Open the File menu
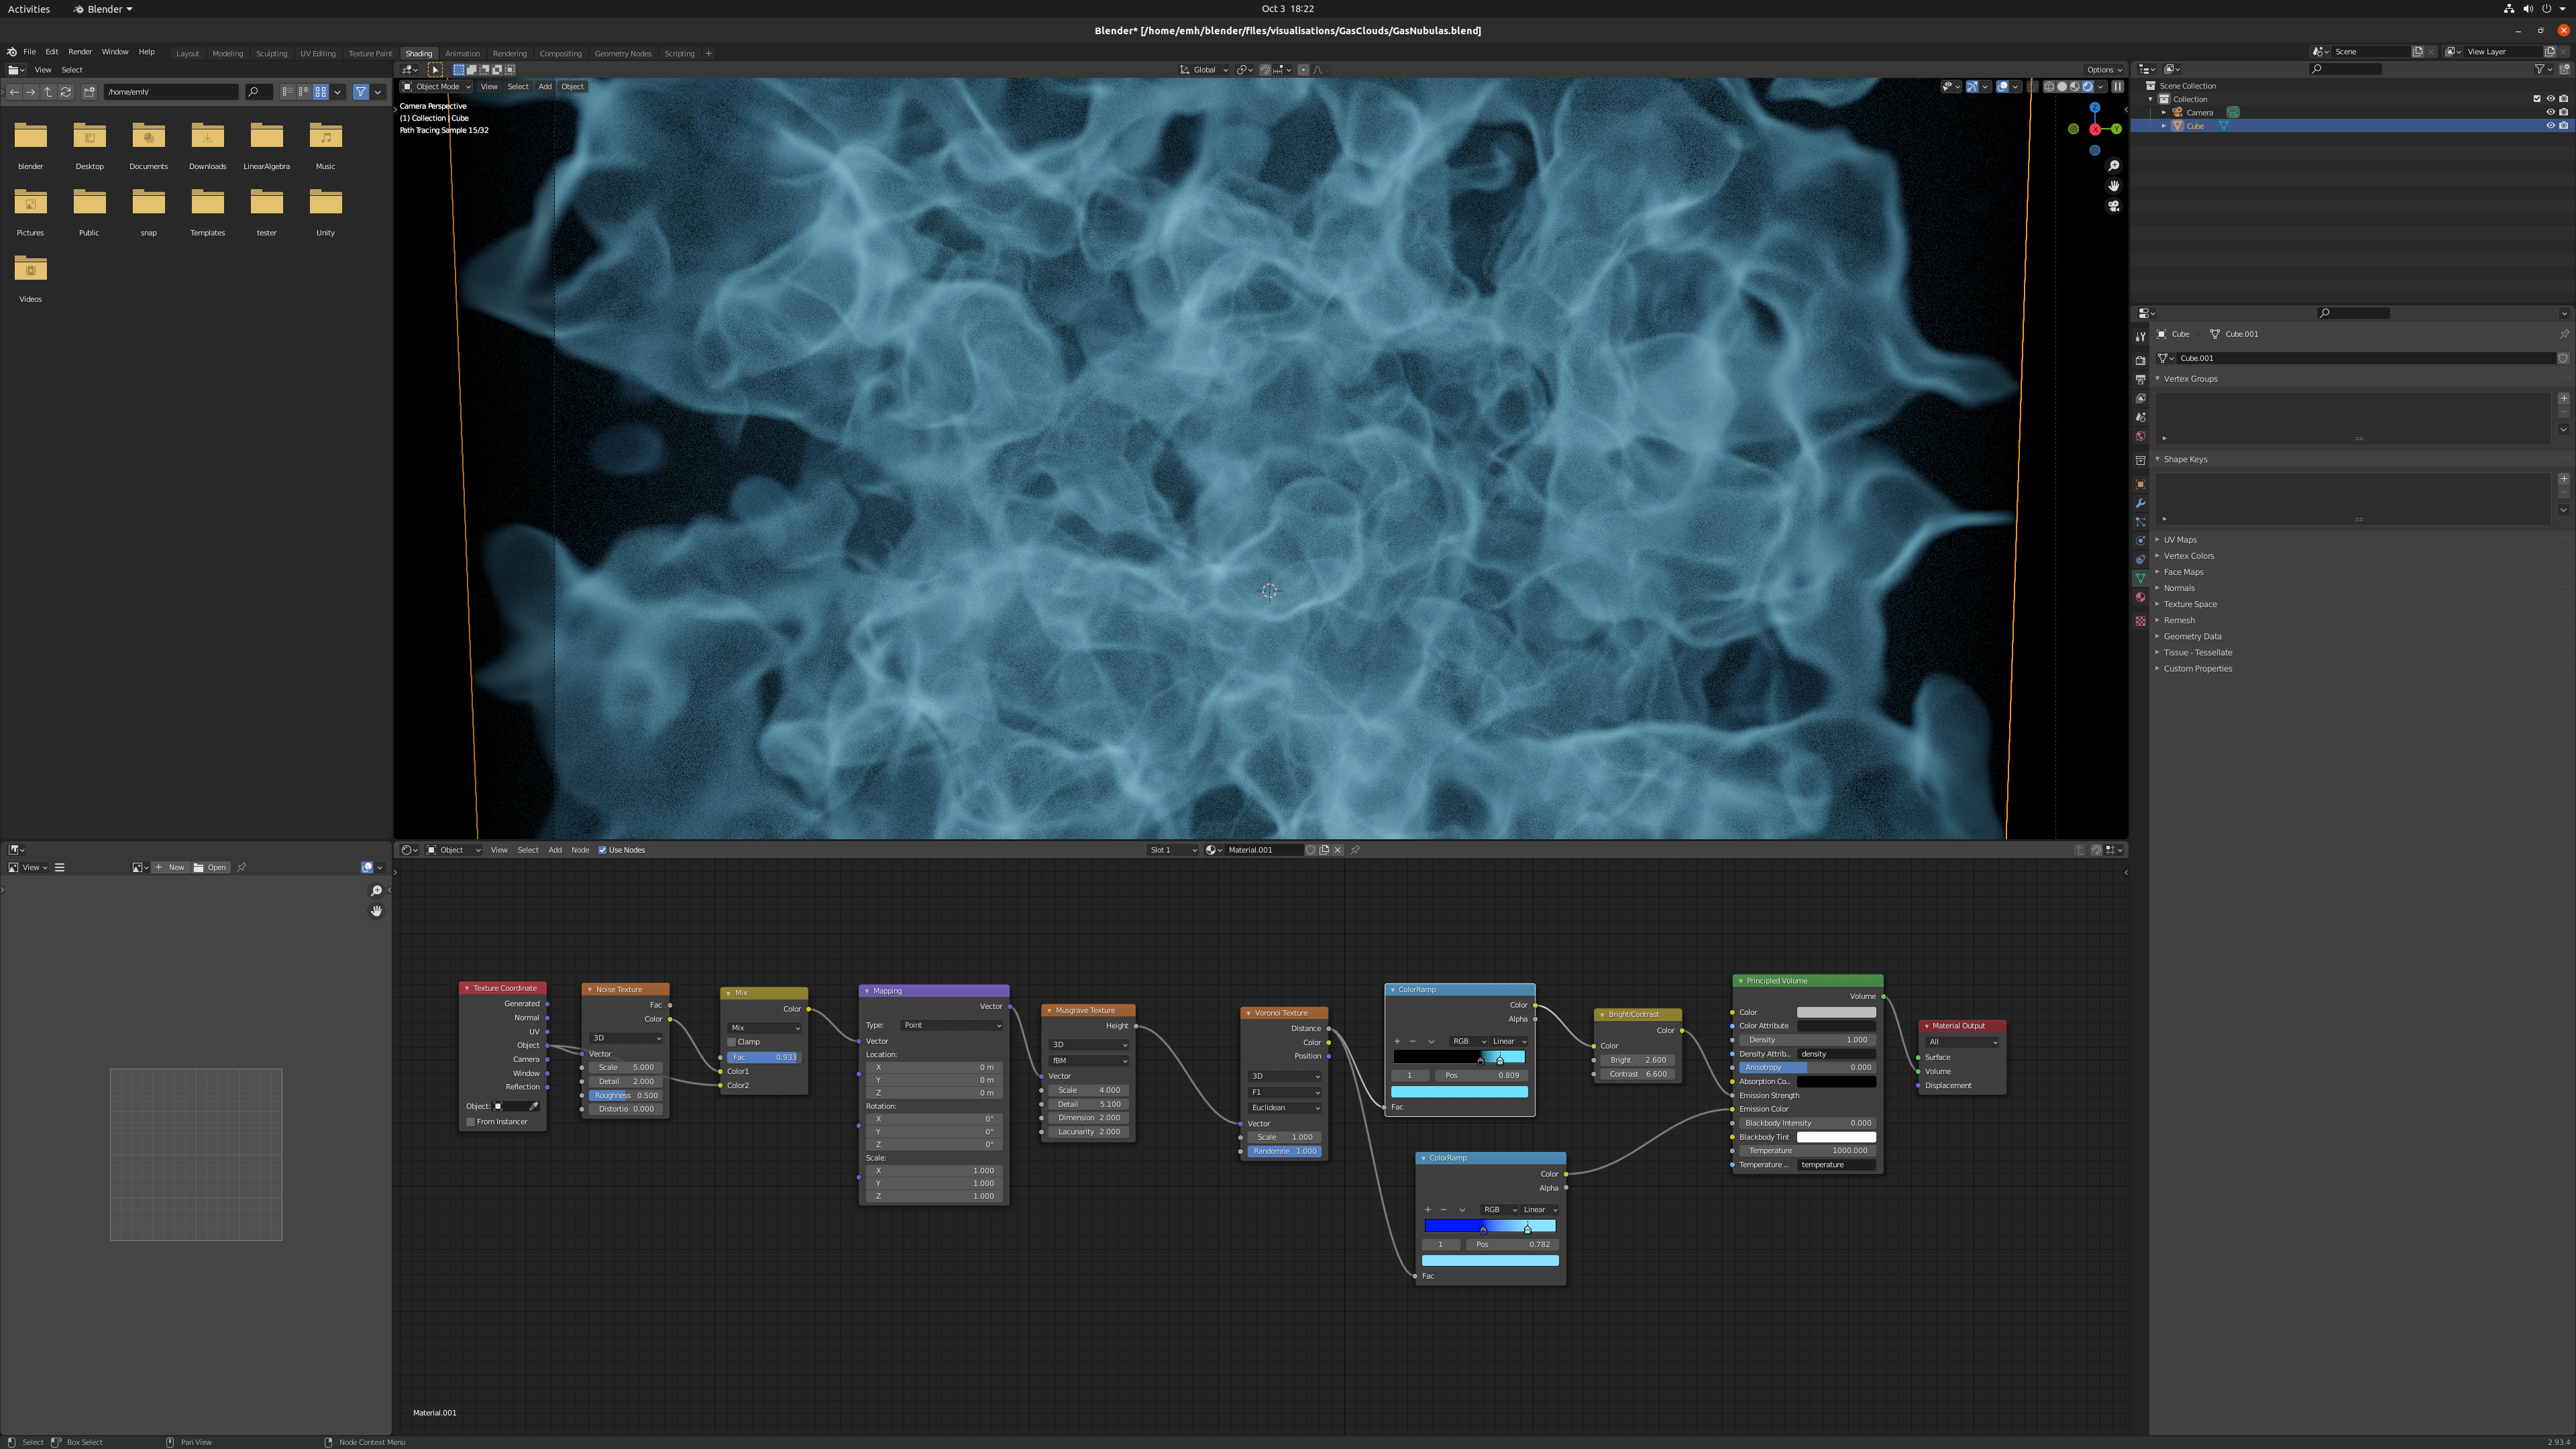This screenshot has height=1449, width=2576. [30, 52]
